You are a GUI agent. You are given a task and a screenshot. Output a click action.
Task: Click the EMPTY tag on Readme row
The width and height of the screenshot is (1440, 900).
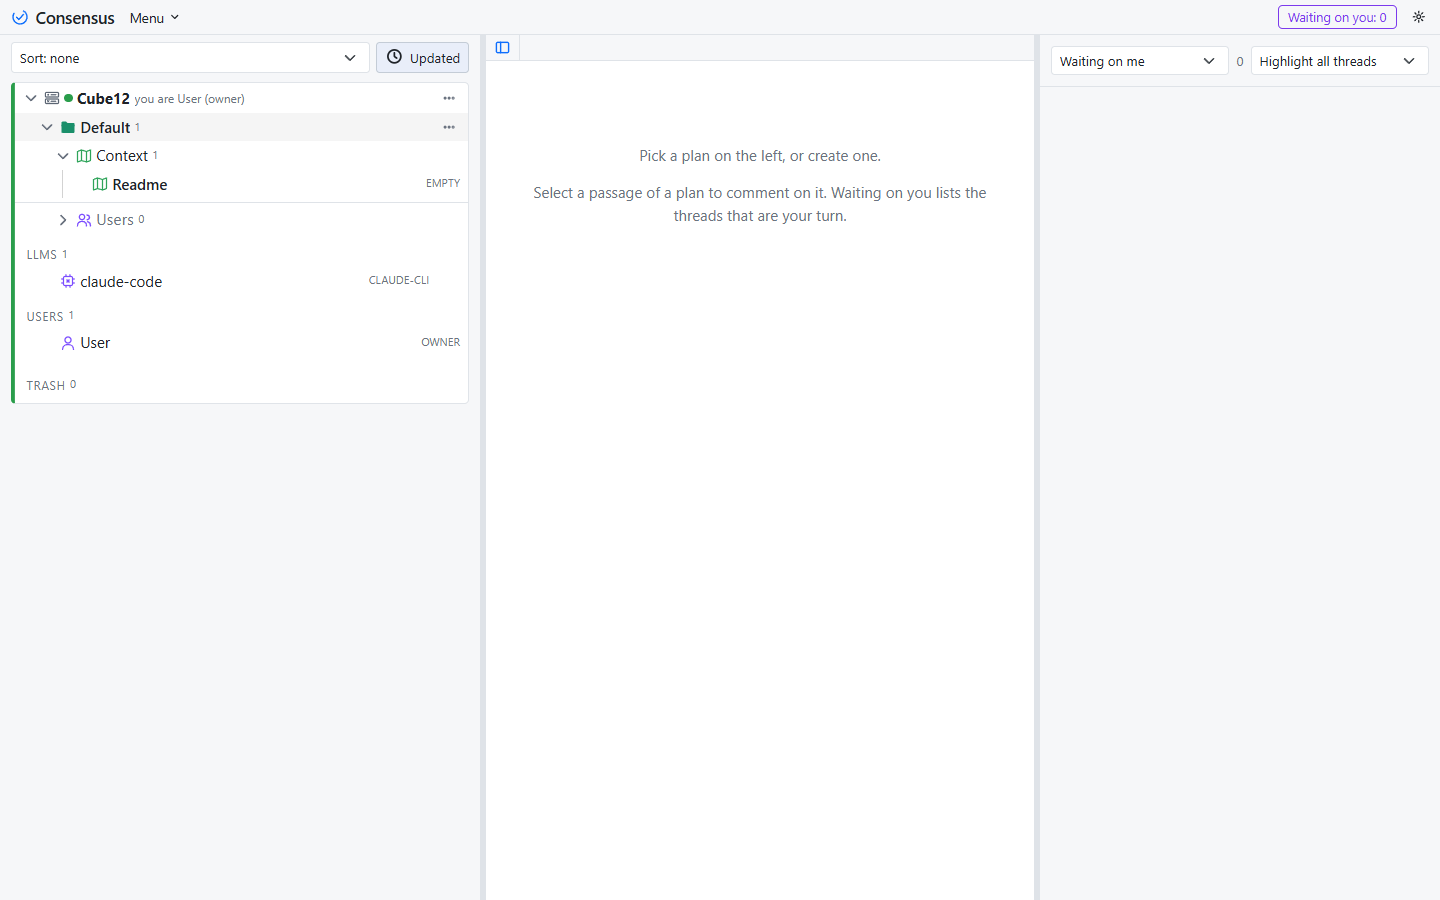[x=443, y=183]
